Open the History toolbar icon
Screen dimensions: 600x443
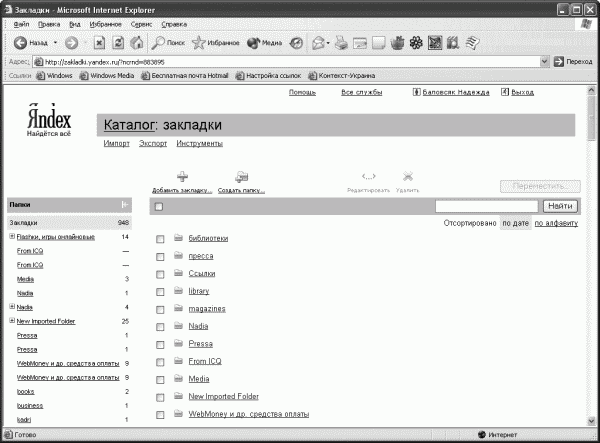(296, 43)
